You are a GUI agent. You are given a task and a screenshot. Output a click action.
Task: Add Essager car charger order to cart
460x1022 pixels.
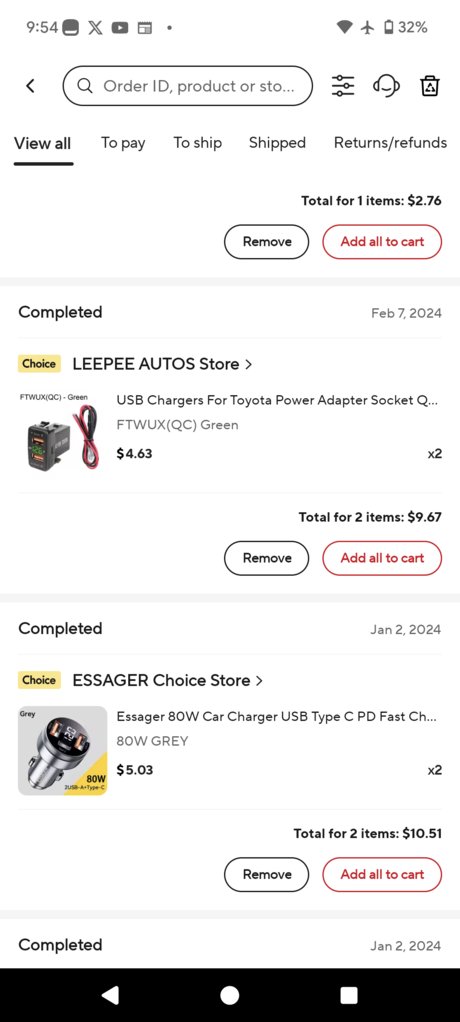pyautogui.click(x=382, y=874)
